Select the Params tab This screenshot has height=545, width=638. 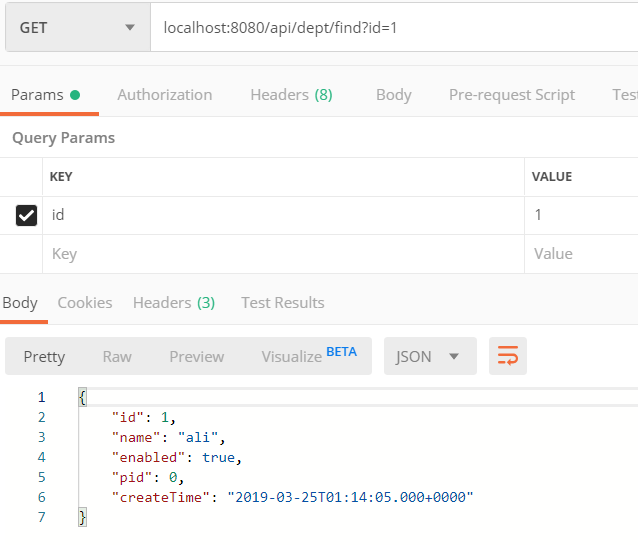(45, 95)
